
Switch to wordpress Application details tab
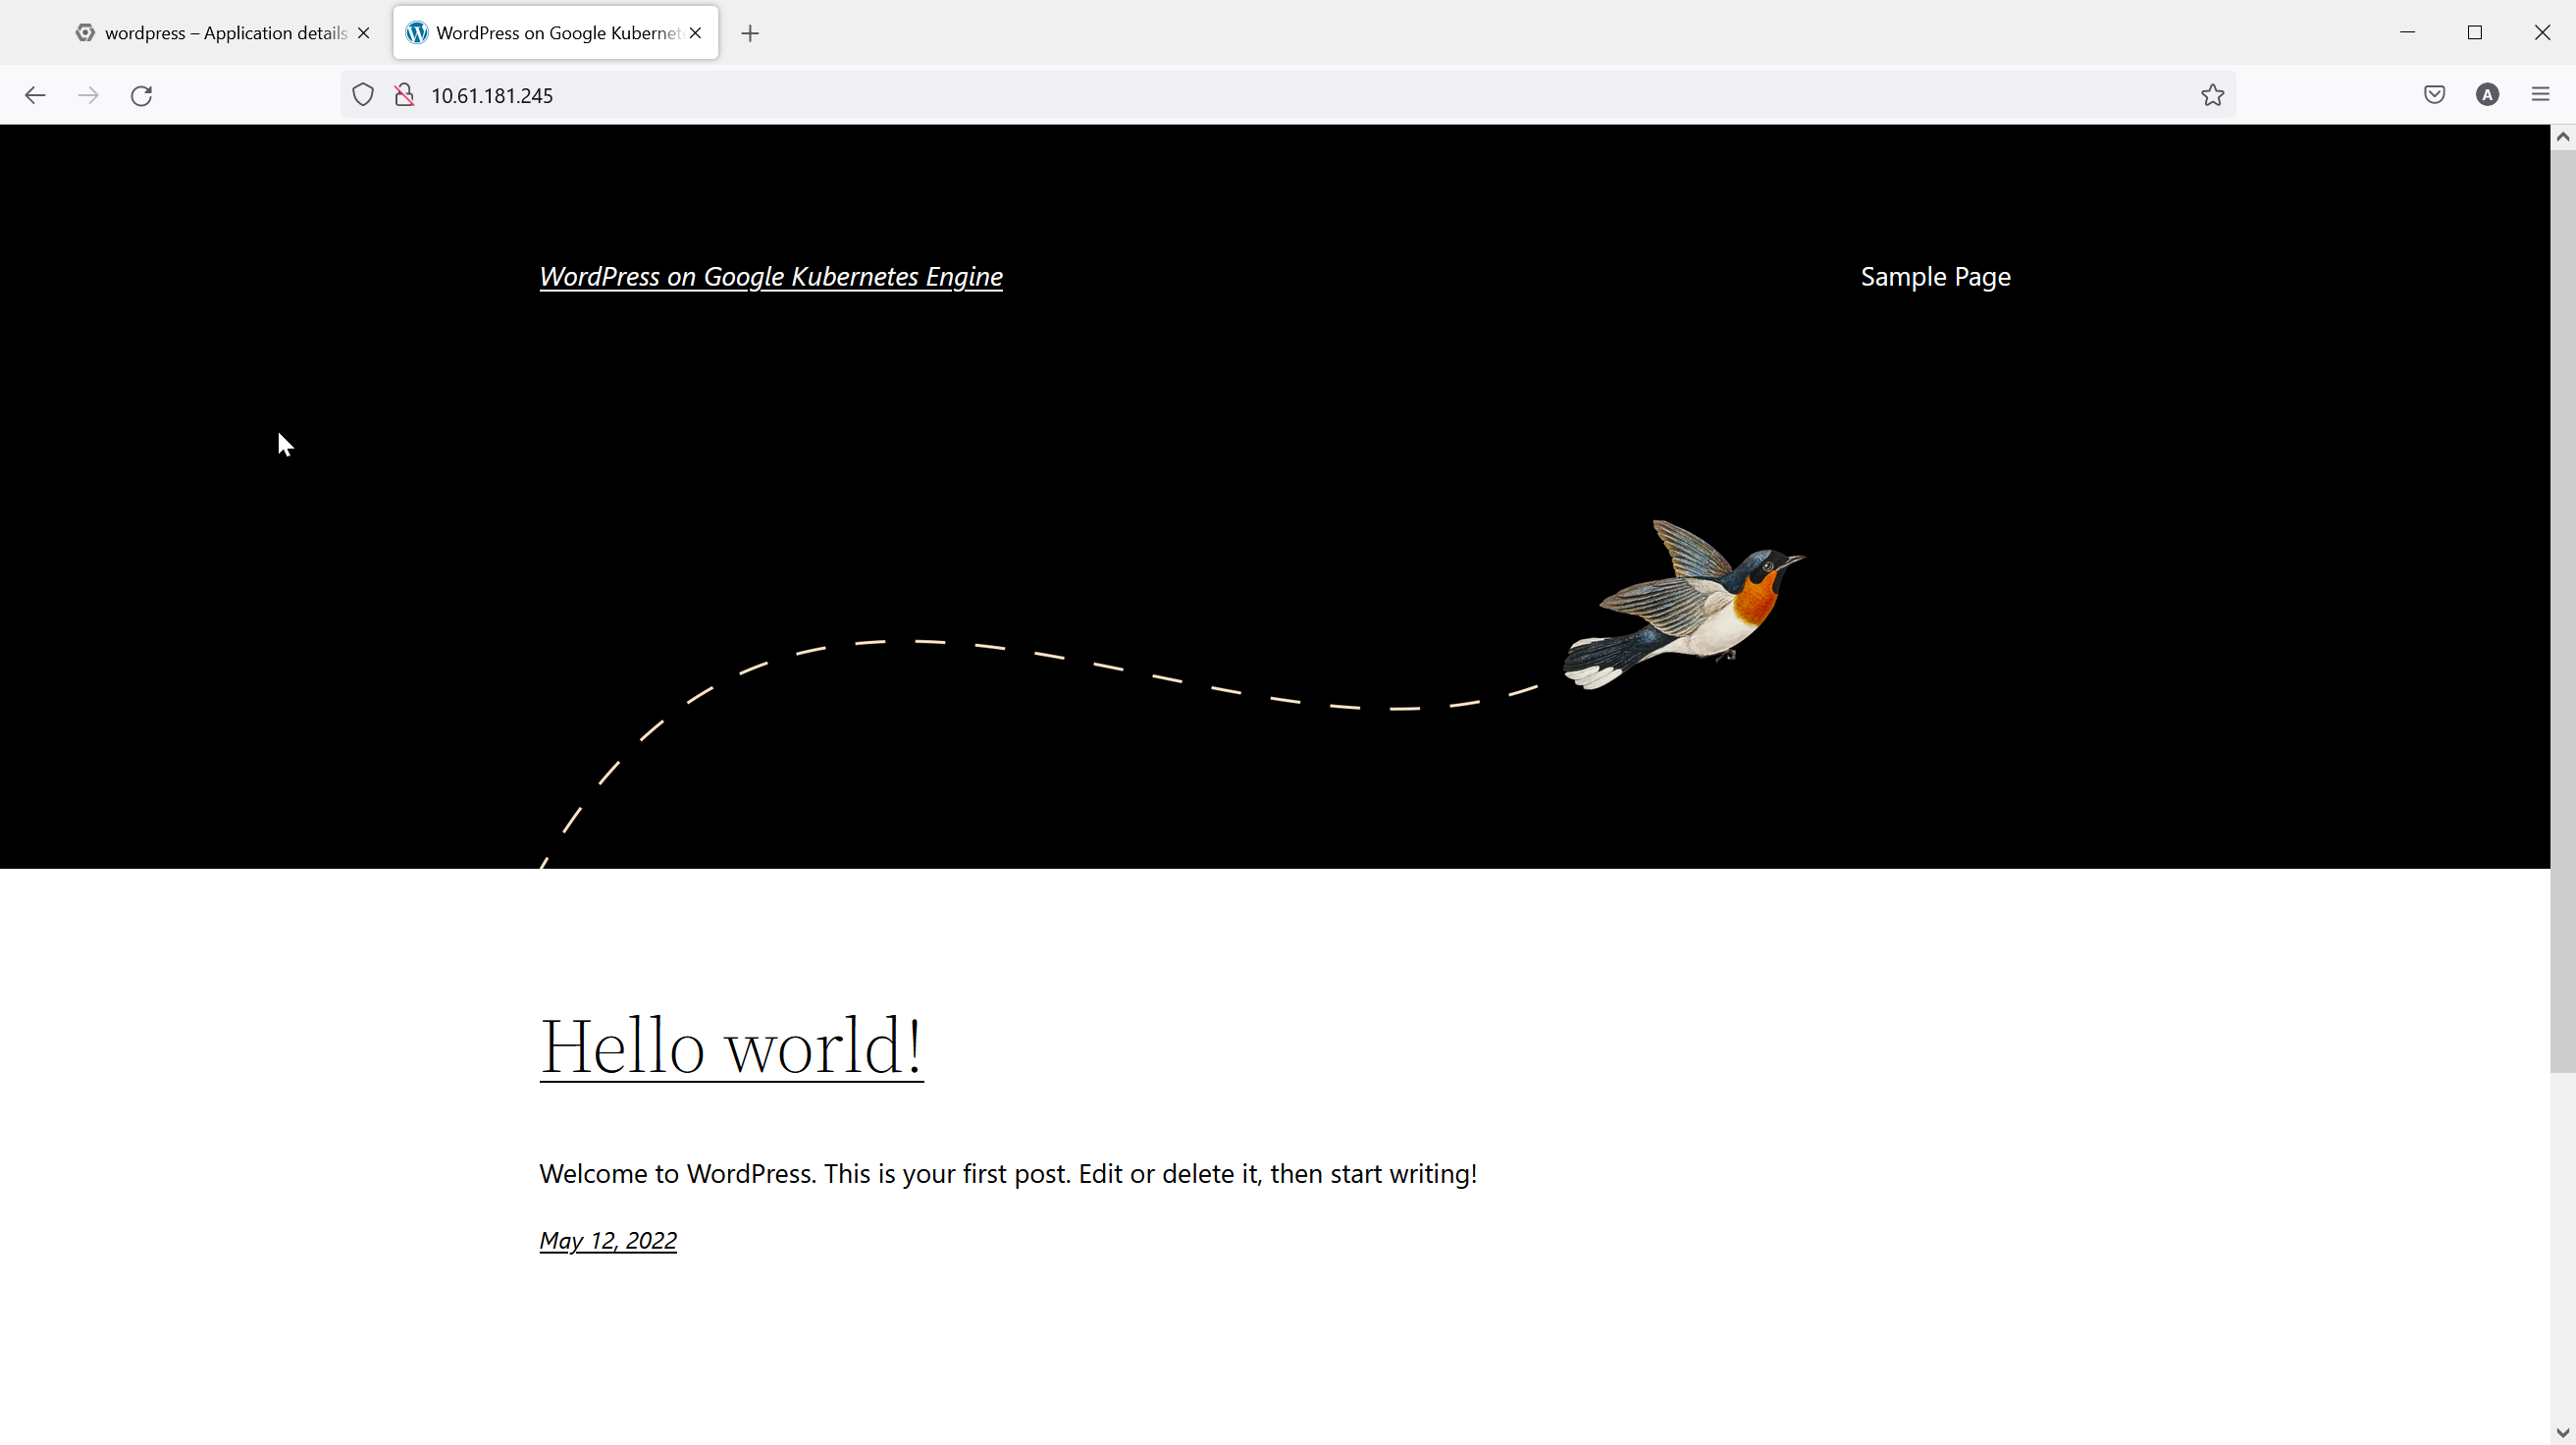tap(215, 33)
